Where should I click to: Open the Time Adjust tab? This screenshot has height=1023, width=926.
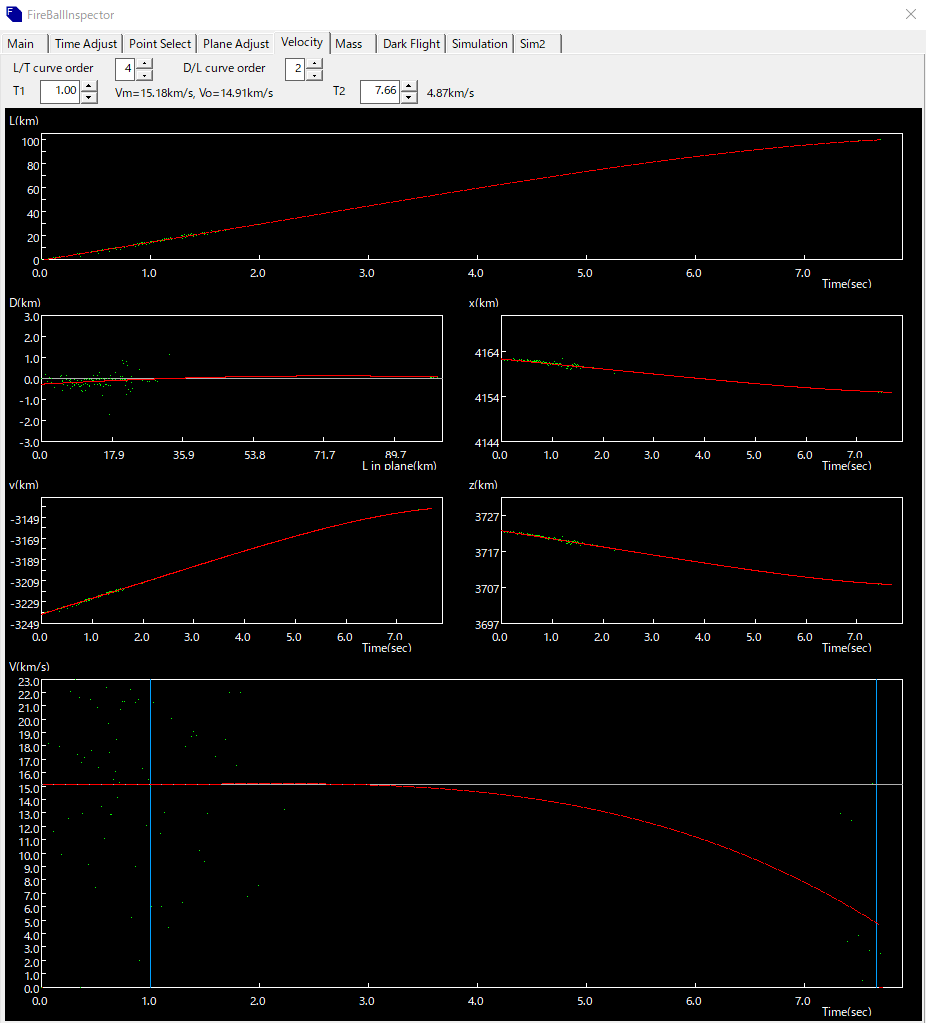pos(85,44)
